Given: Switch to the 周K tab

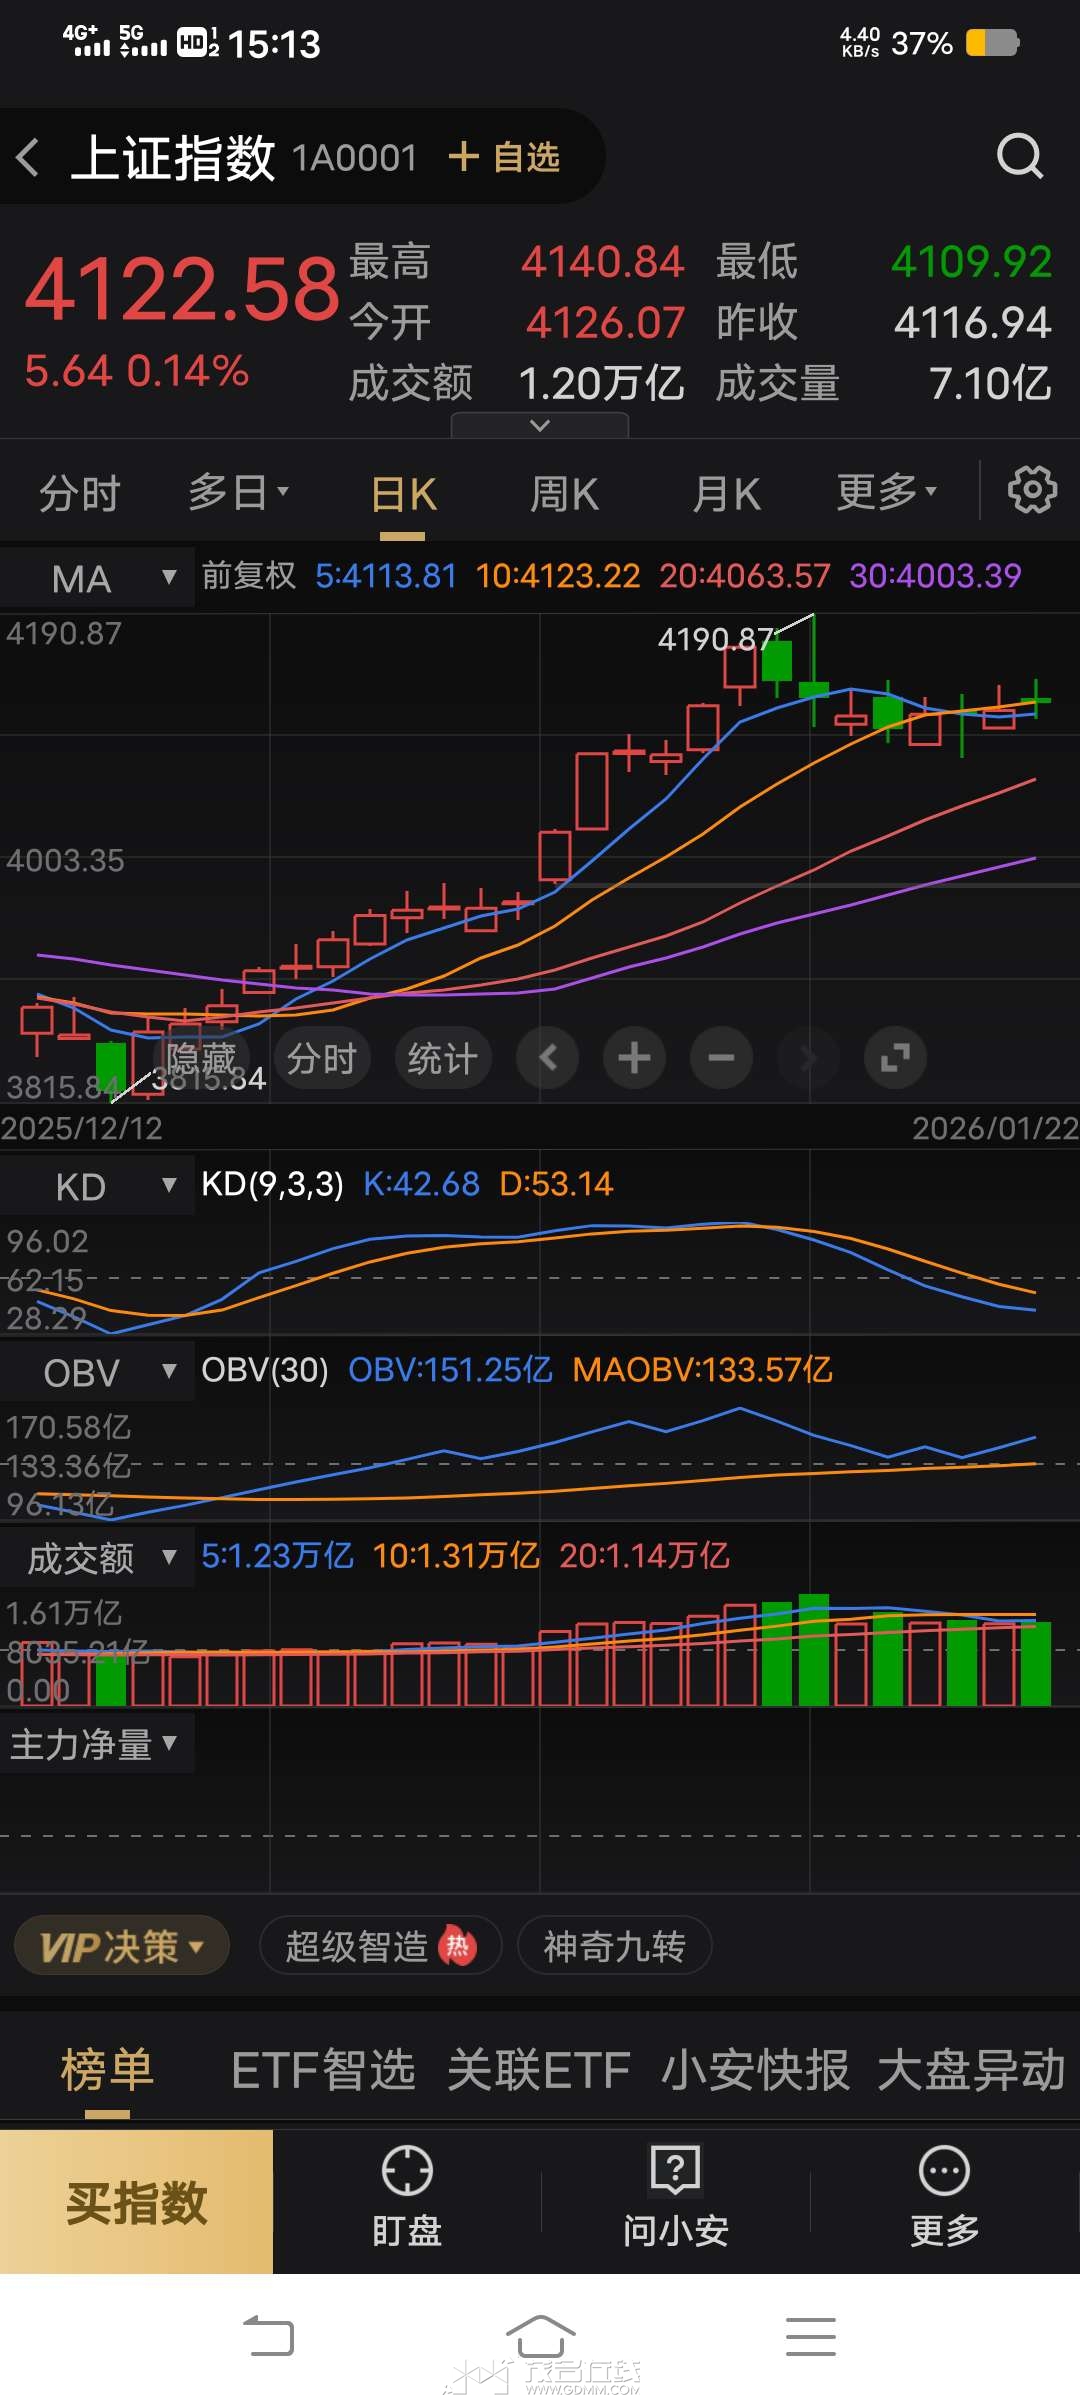Looking at the screenshot, I should [564, 494].
